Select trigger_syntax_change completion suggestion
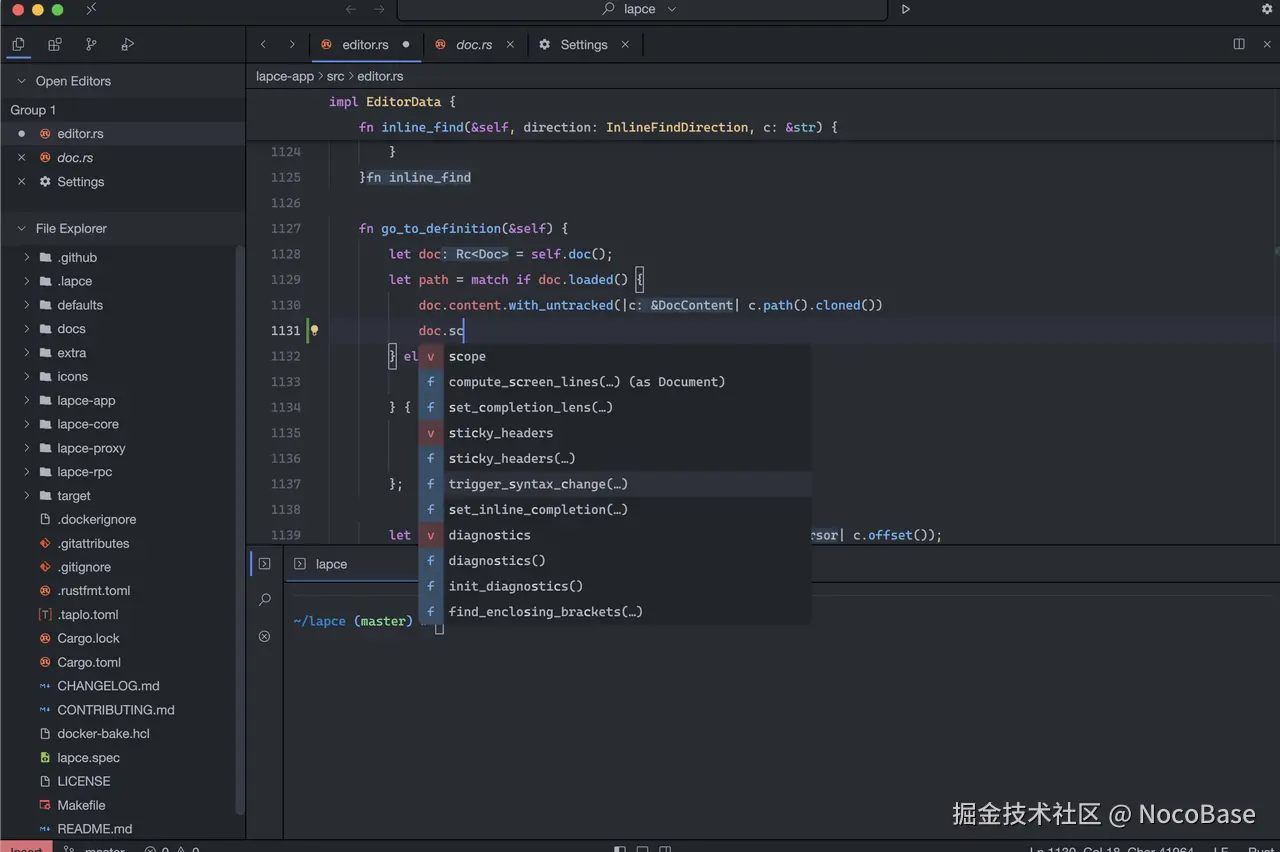1280x852 pixels. coord(538,484)
